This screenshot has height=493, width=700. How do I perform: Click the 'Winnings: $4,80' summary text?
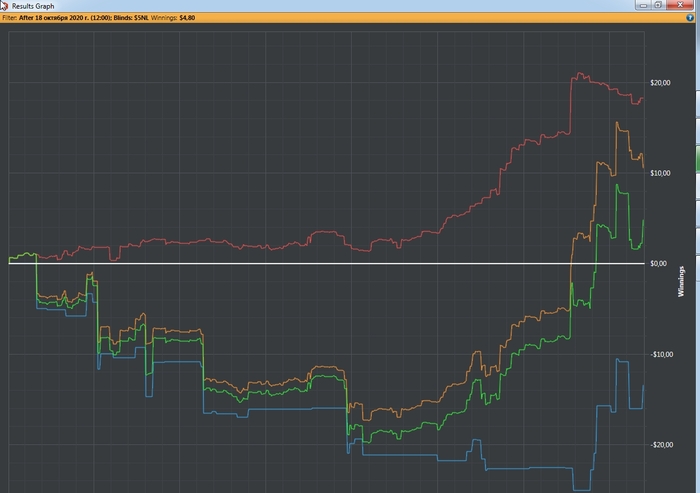click(173, 18)
